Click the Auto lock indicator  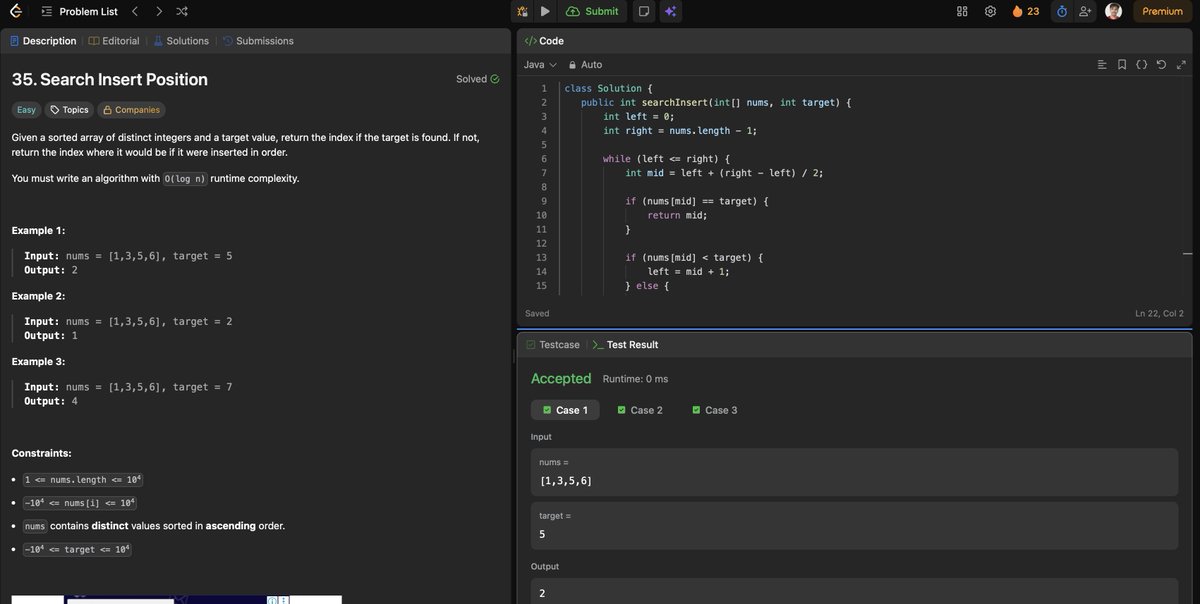(x=585, y=64)
